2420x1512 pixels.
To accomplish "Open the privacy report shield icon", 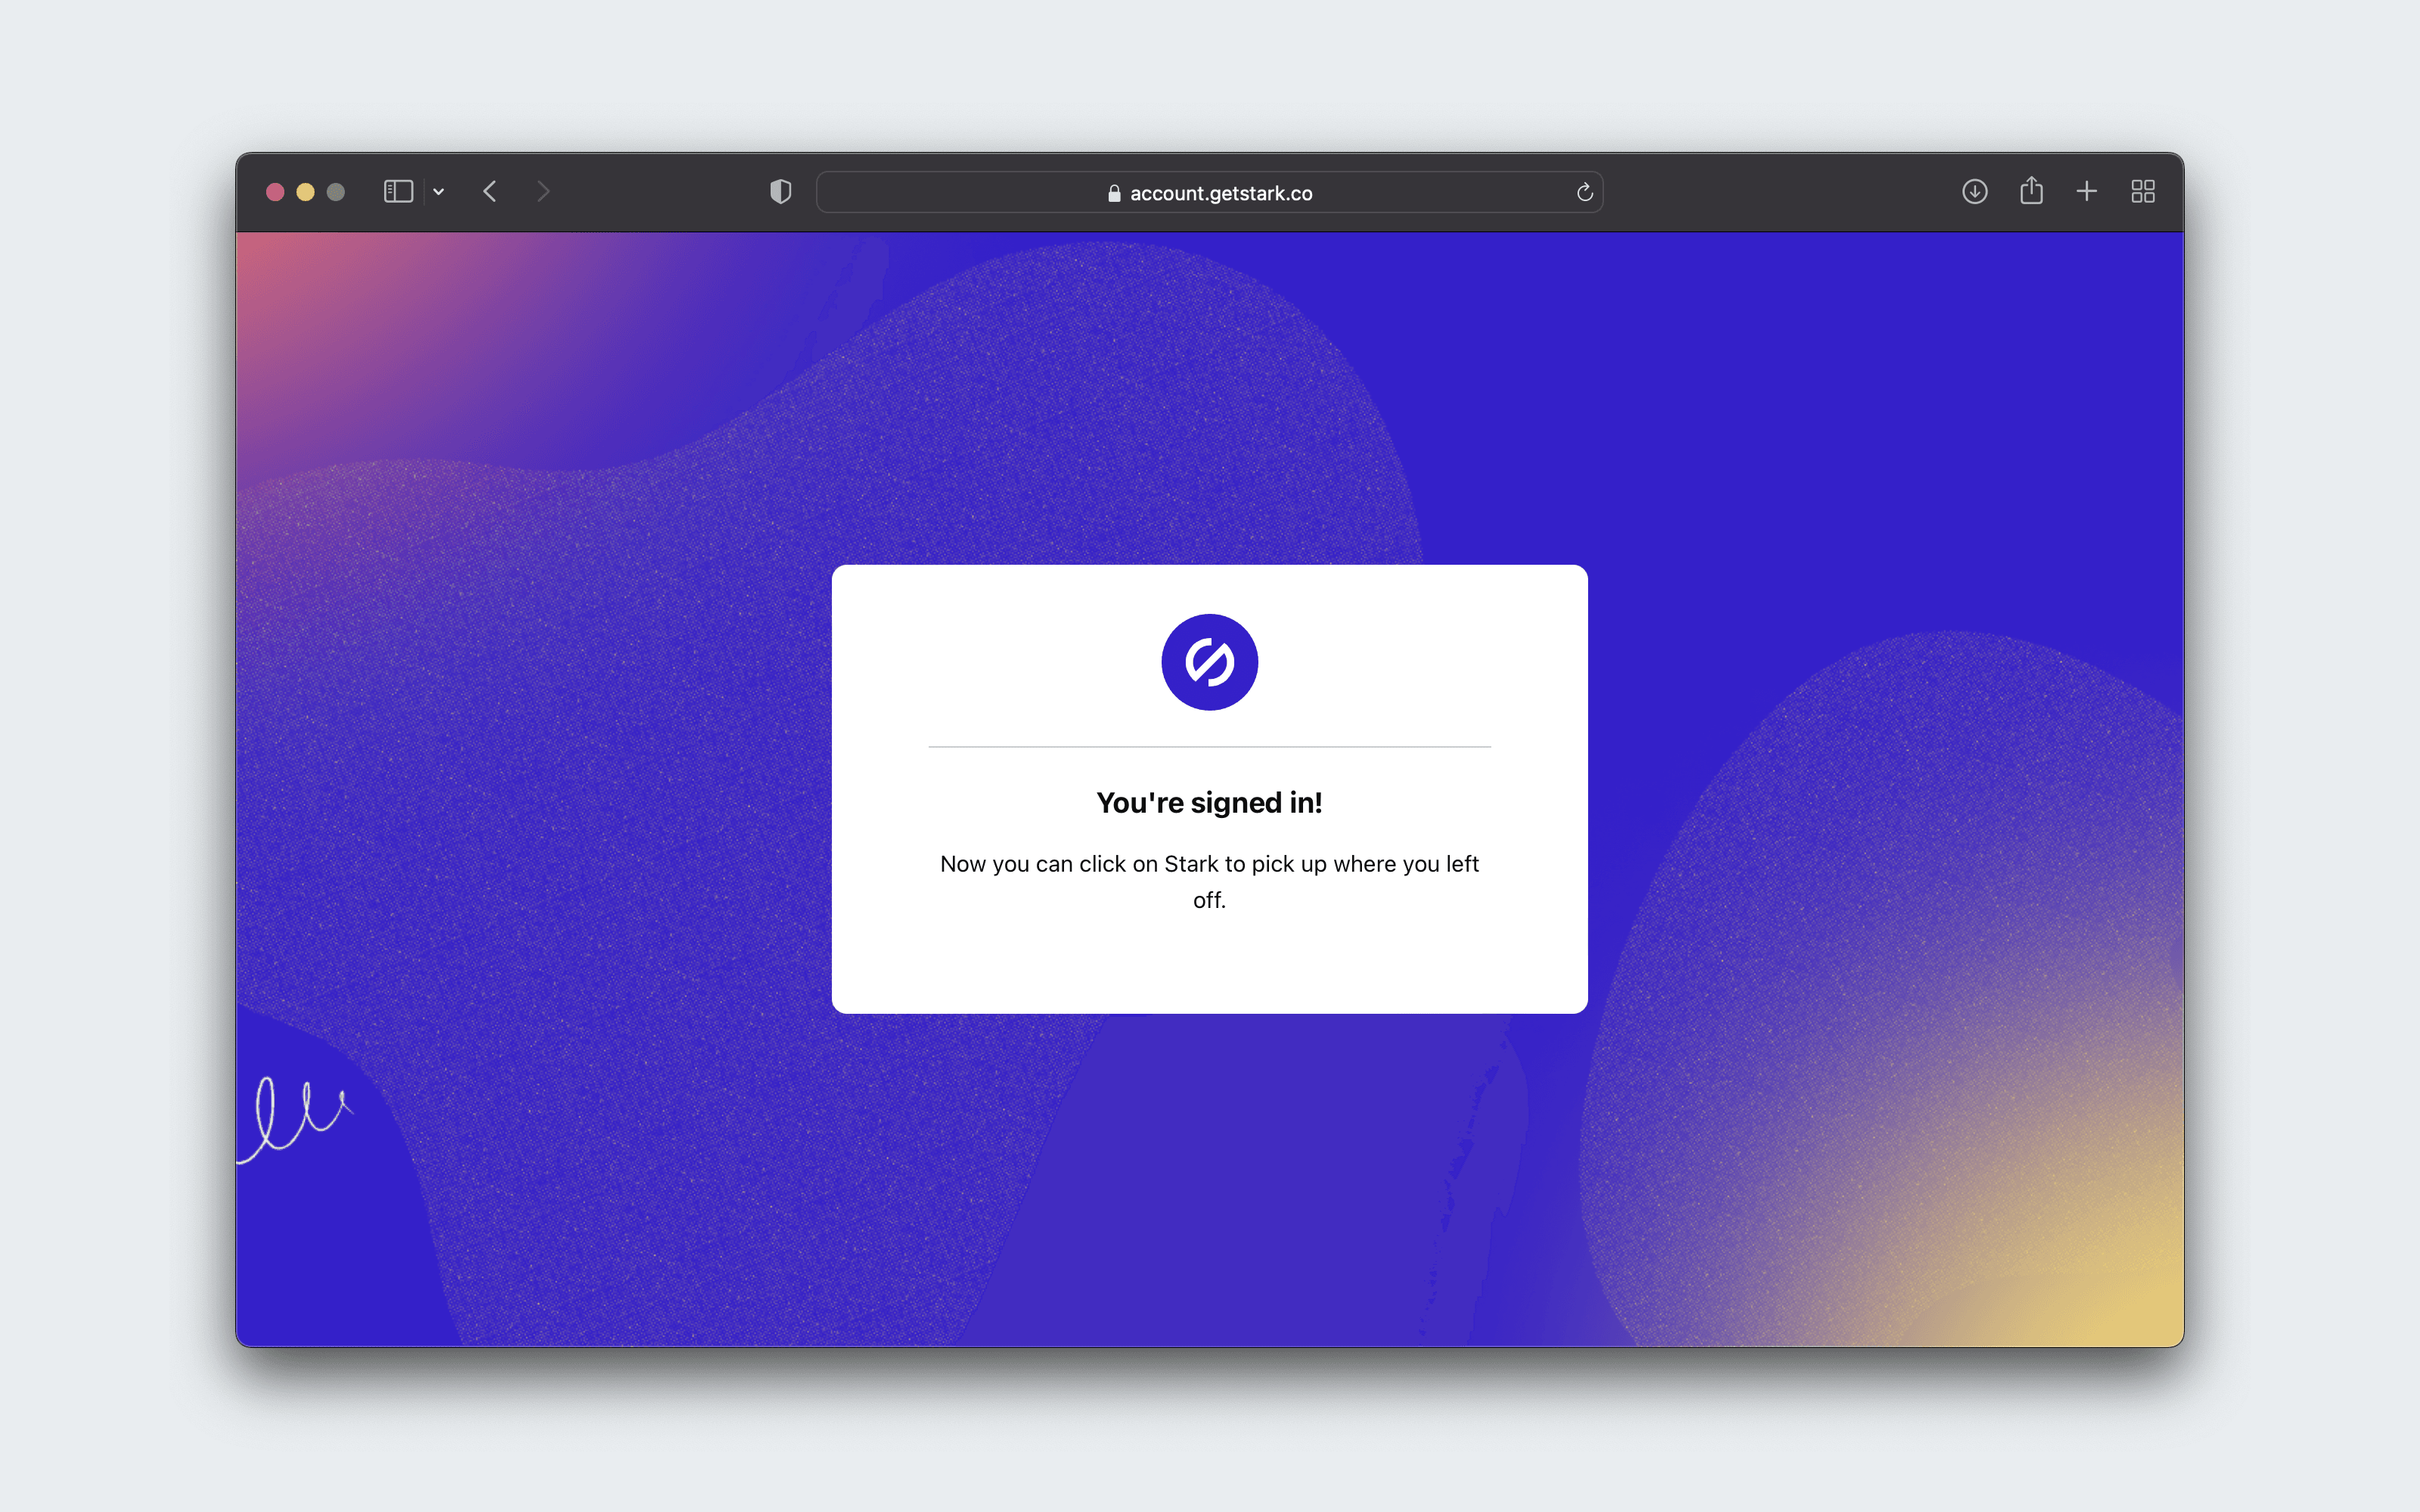I will pos(781,192).
